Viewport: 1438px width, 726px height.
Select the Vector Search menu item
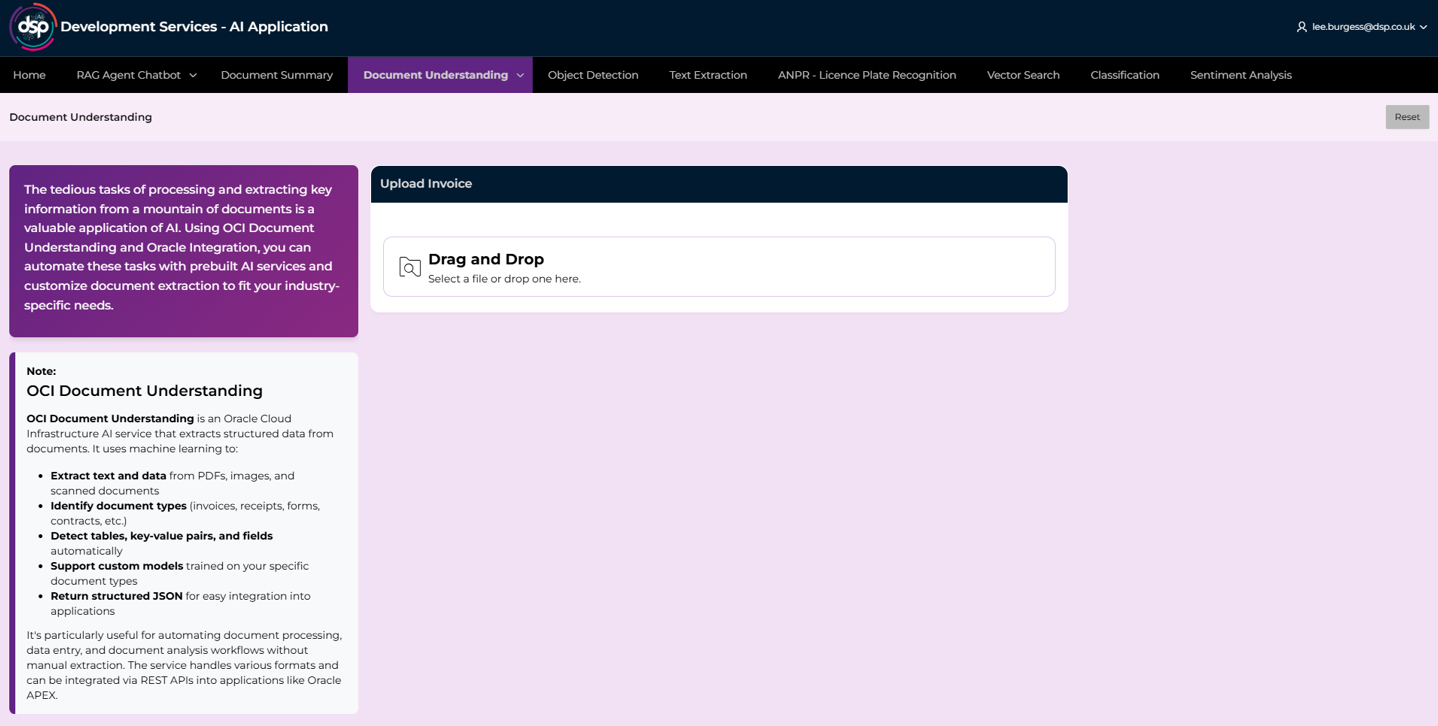click(1023, 75)
